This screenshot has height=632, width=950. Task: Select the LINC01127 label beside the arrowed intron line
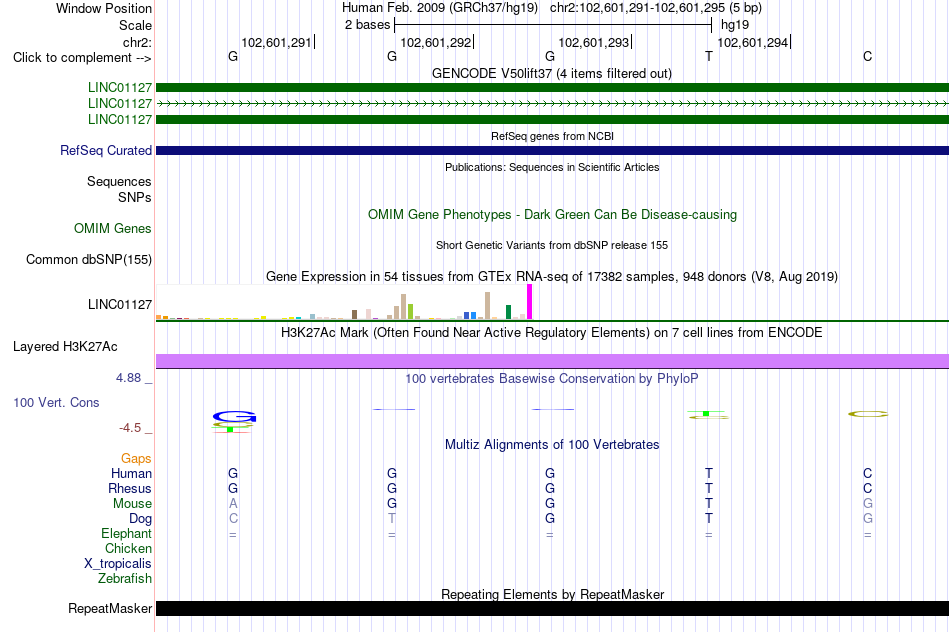[120, 104]
